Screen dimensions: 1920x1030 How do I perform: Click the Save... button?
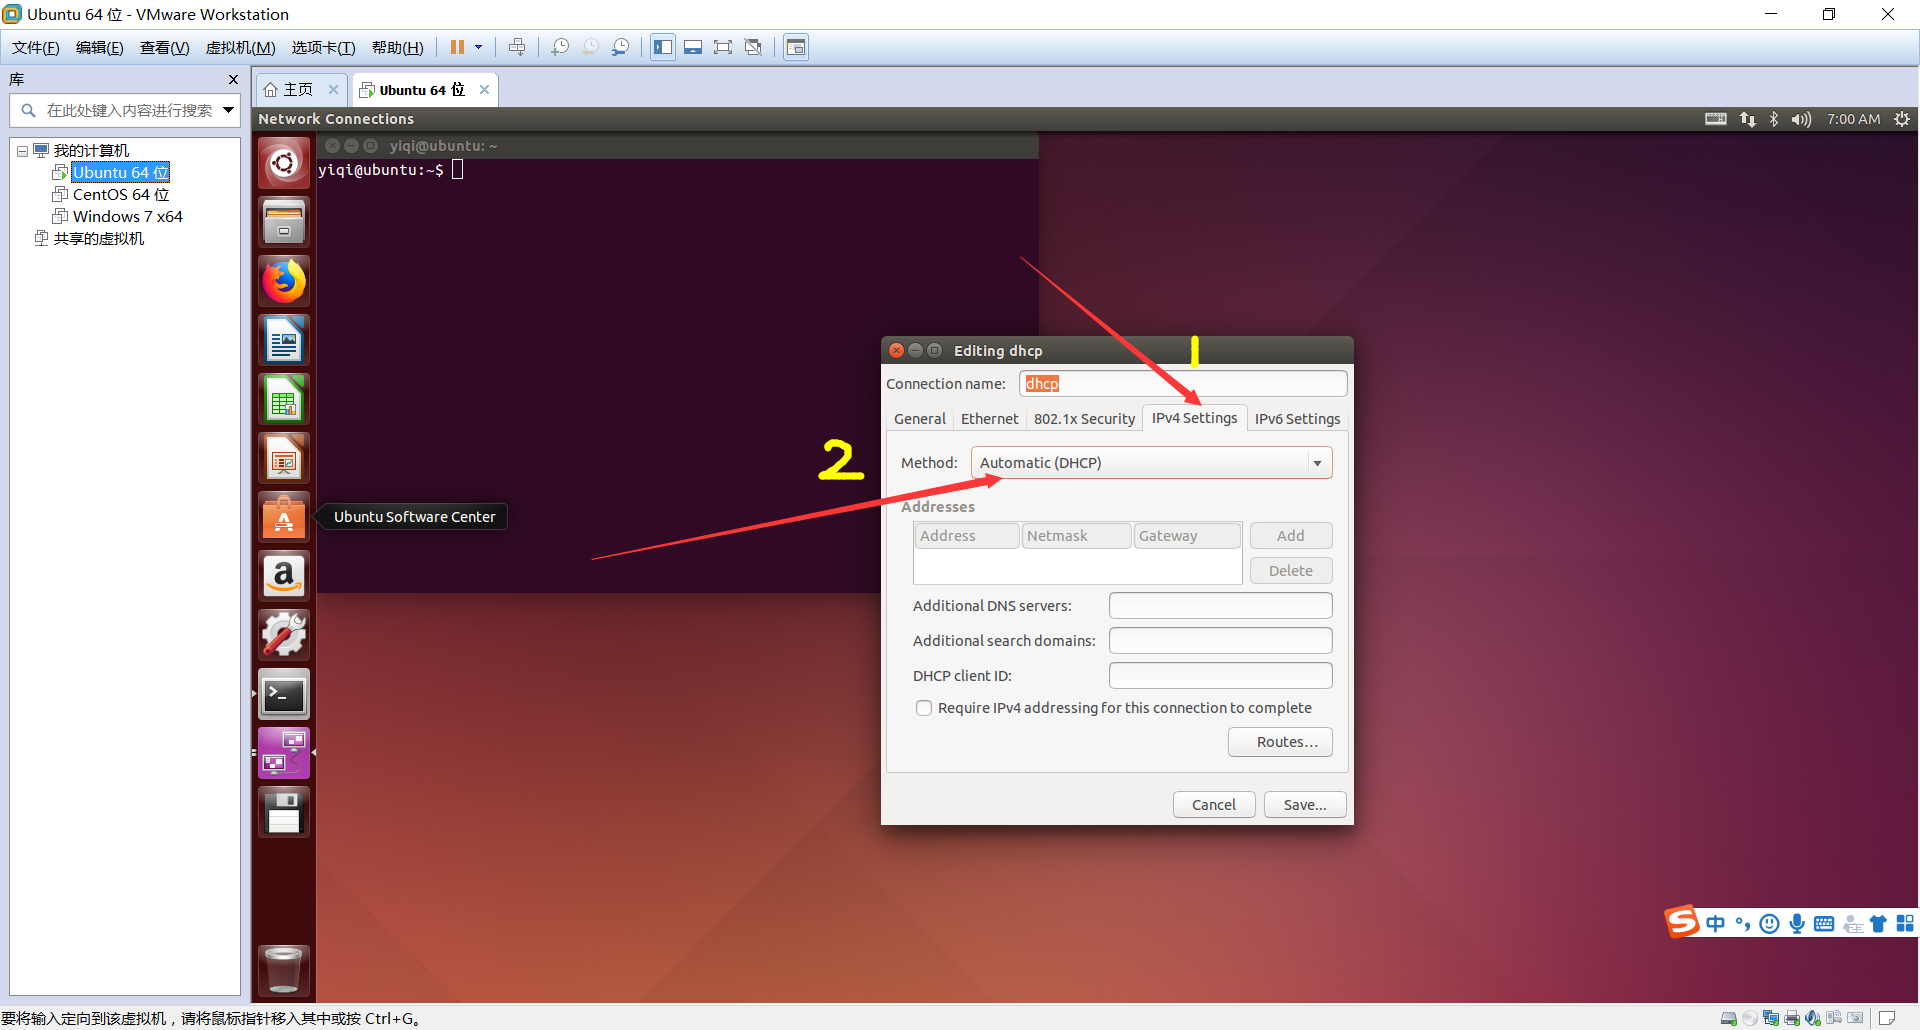pyautogui.click(x=1304, y=805)
